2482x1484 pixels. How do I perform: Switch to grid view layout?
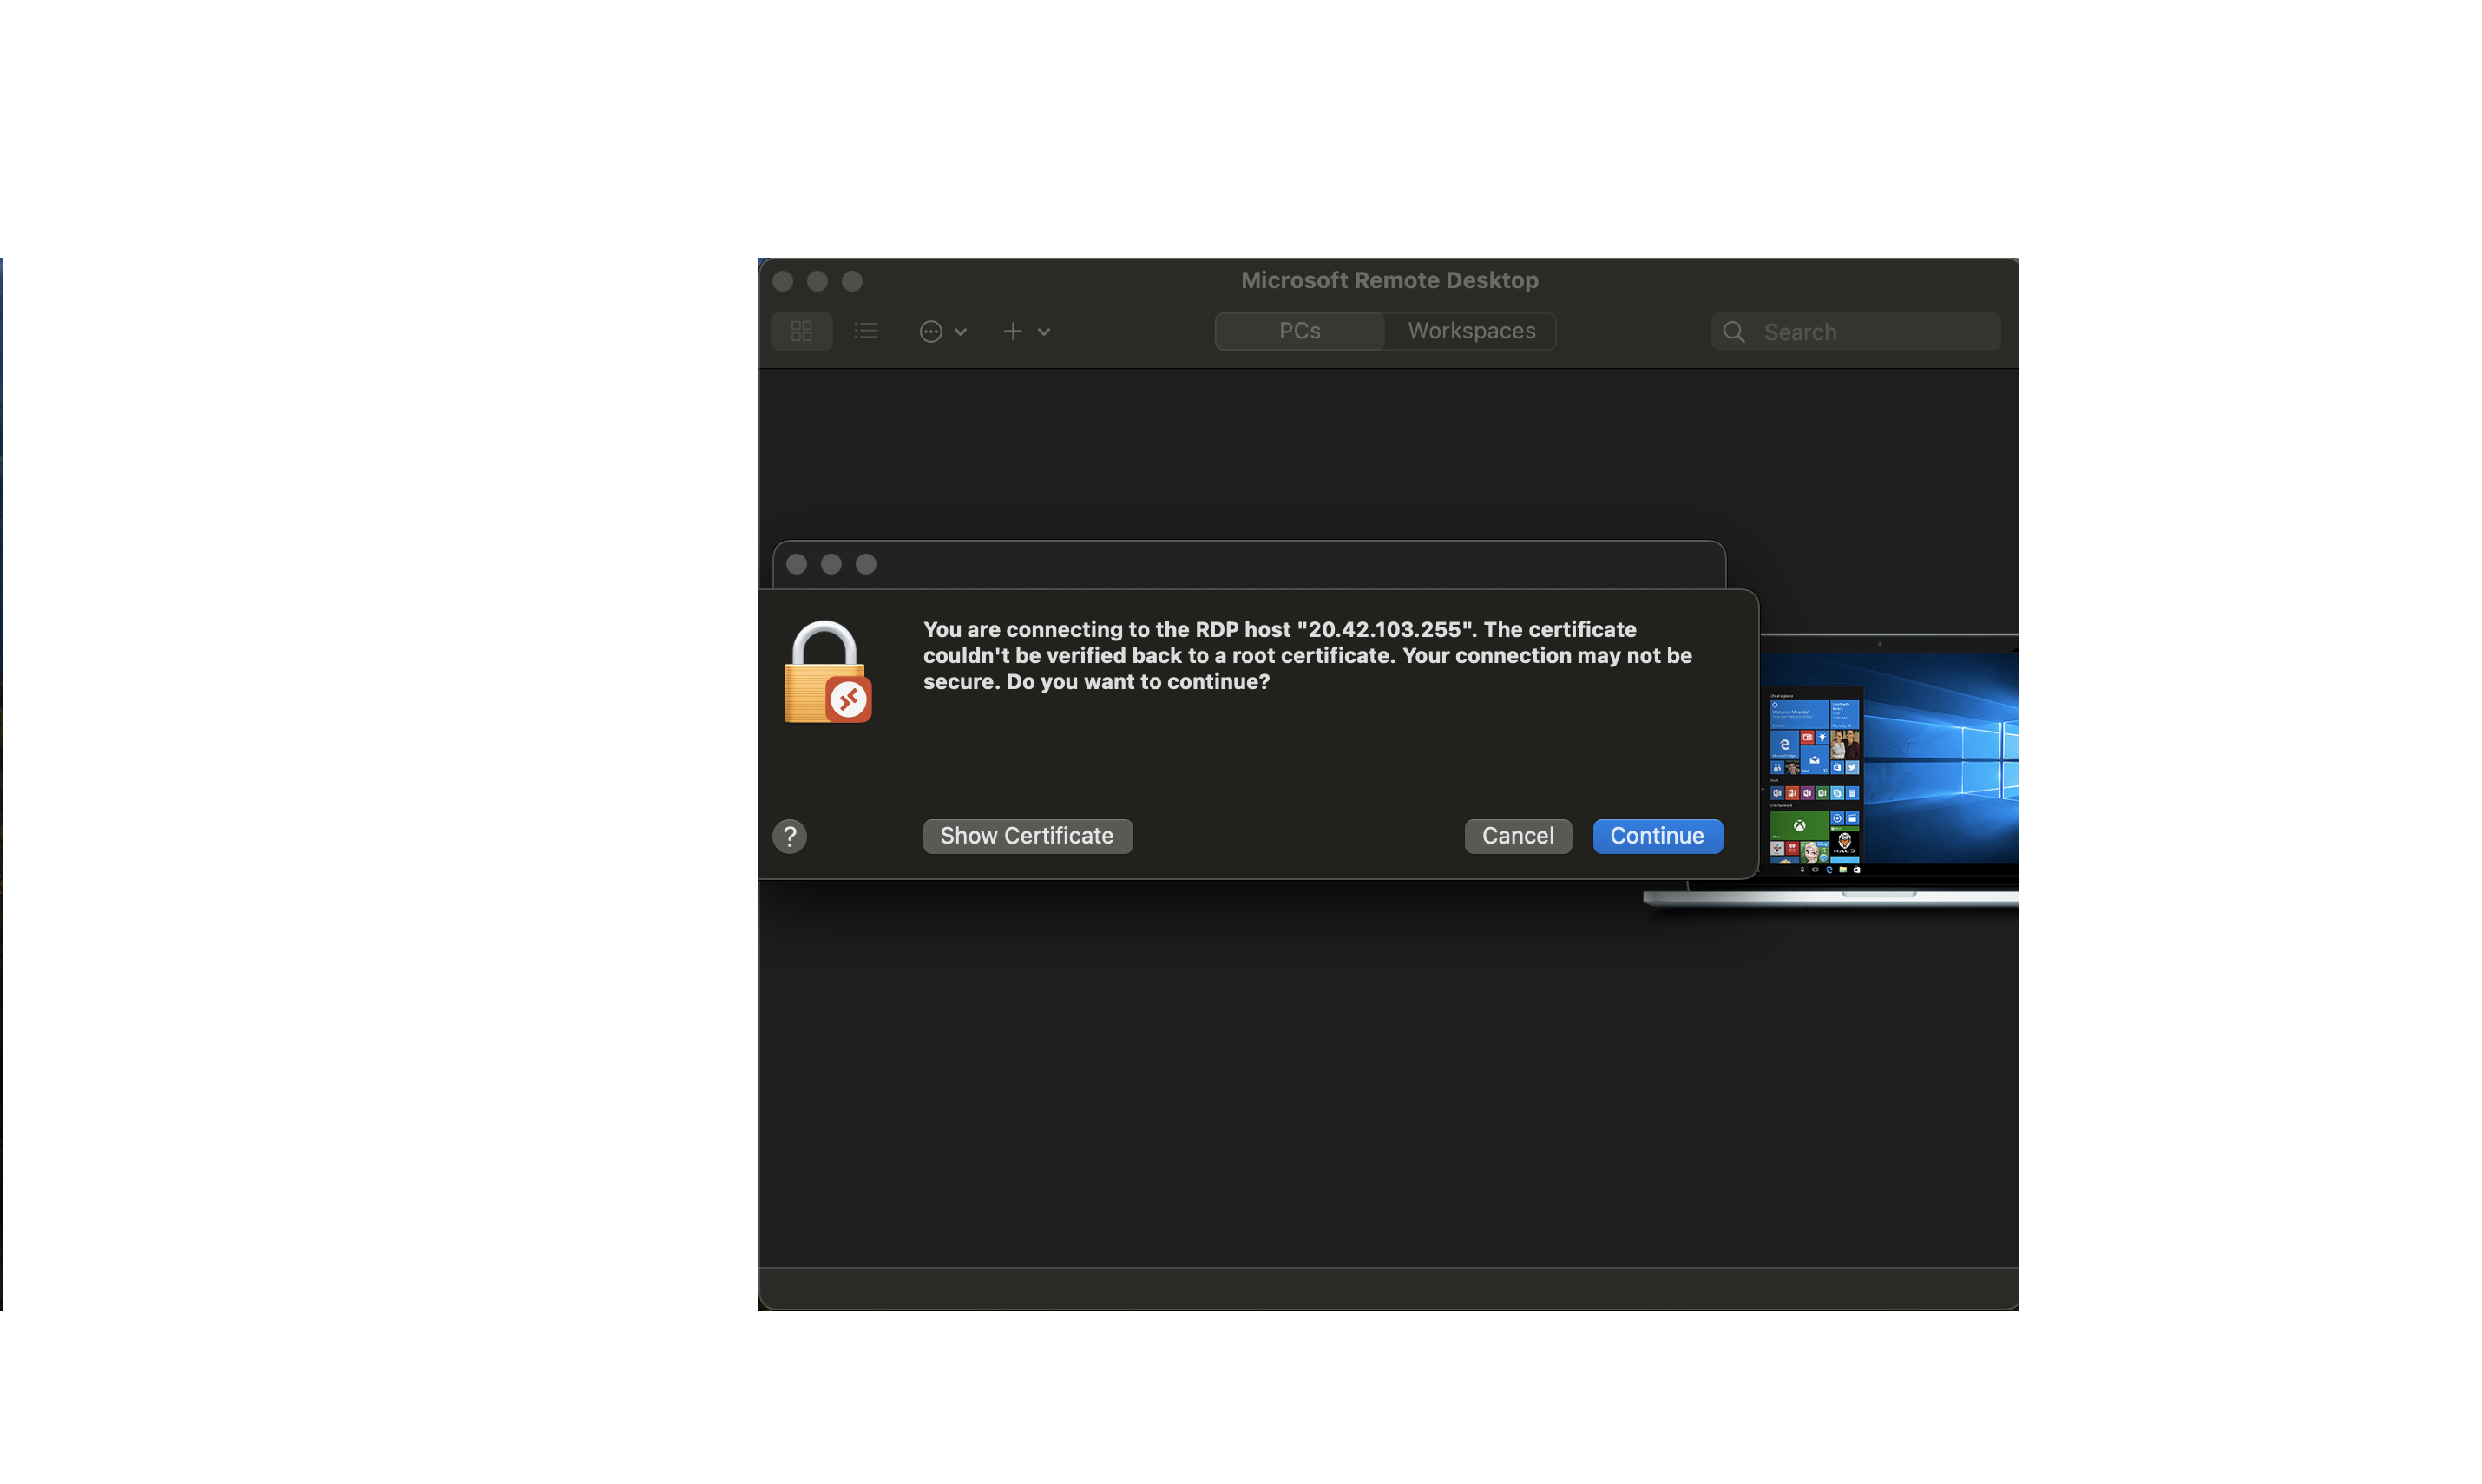click(801, 331)
